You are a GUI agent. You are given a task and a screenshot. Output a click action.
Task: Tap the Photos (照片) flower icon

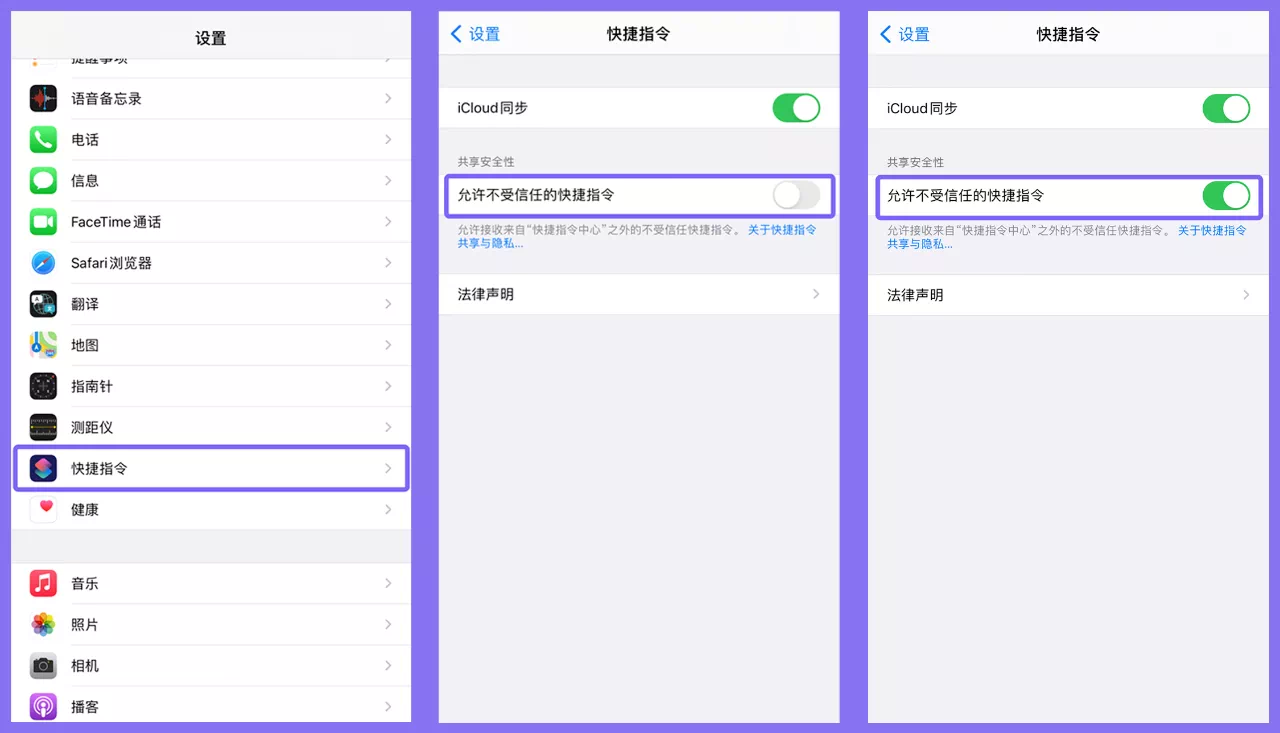(43, 624)
